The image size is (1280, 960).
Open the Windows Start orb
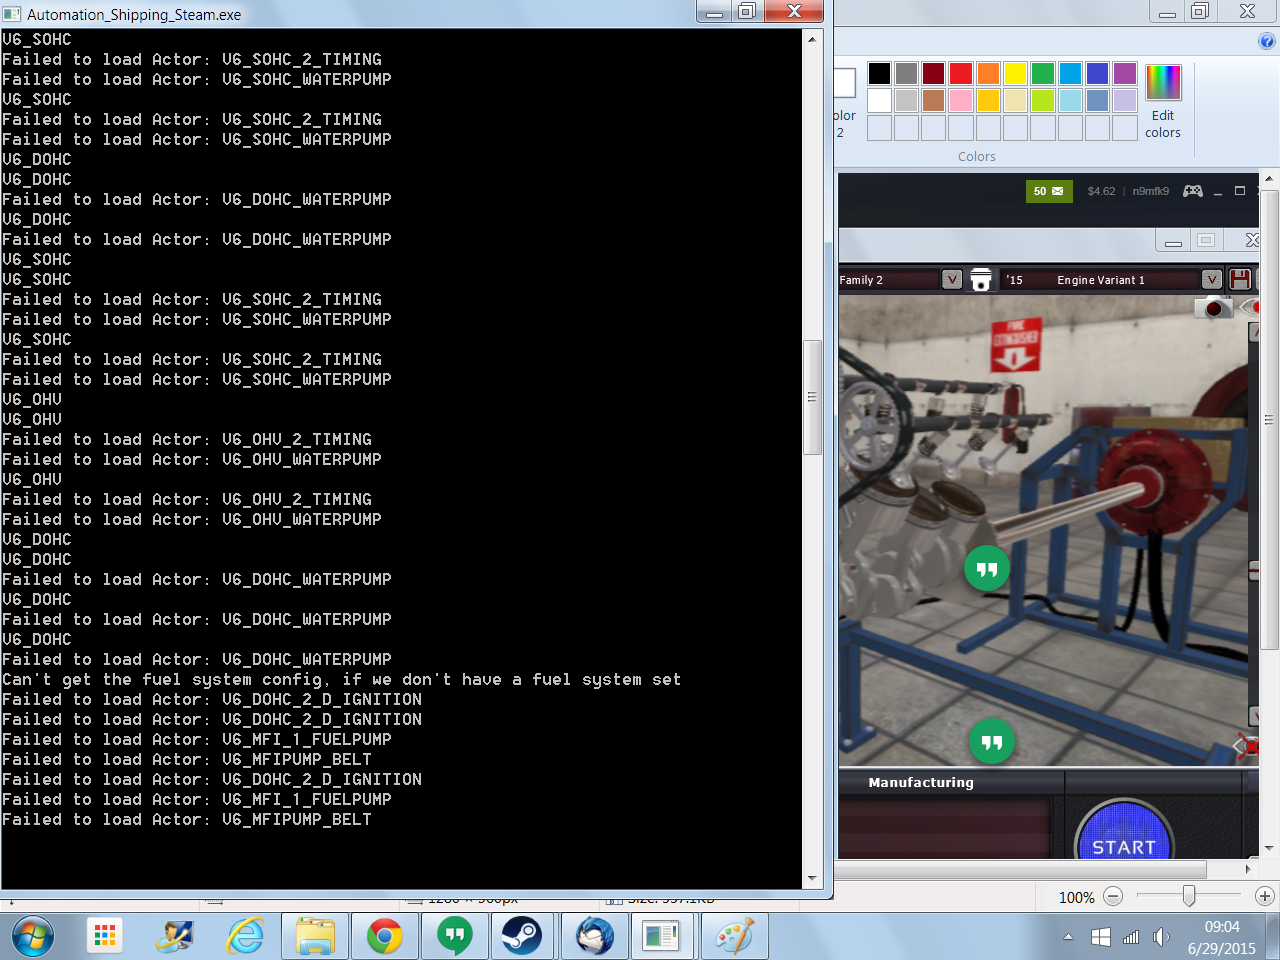(32, 936)
